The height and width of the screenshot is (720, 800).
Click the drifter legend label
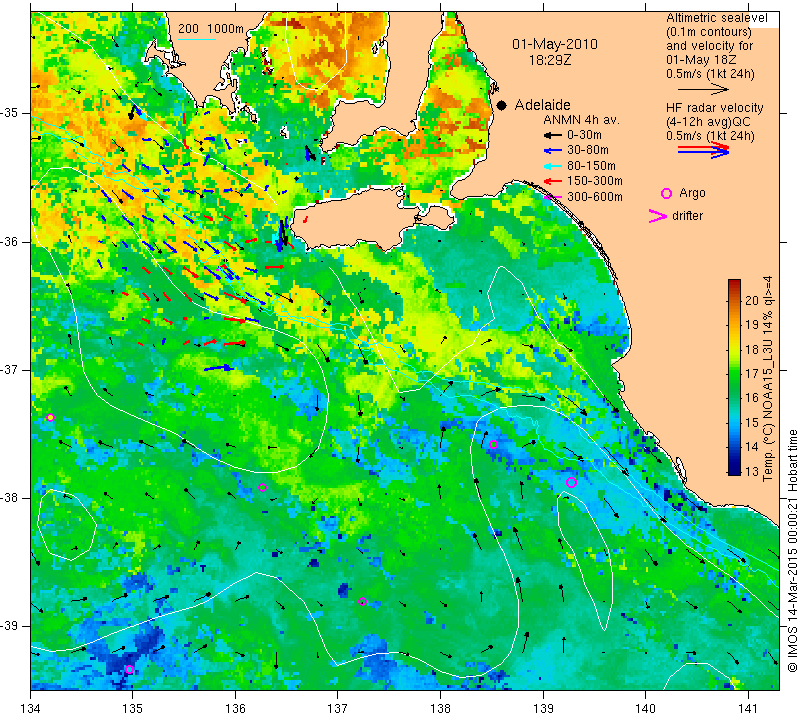tap(687, 216)
